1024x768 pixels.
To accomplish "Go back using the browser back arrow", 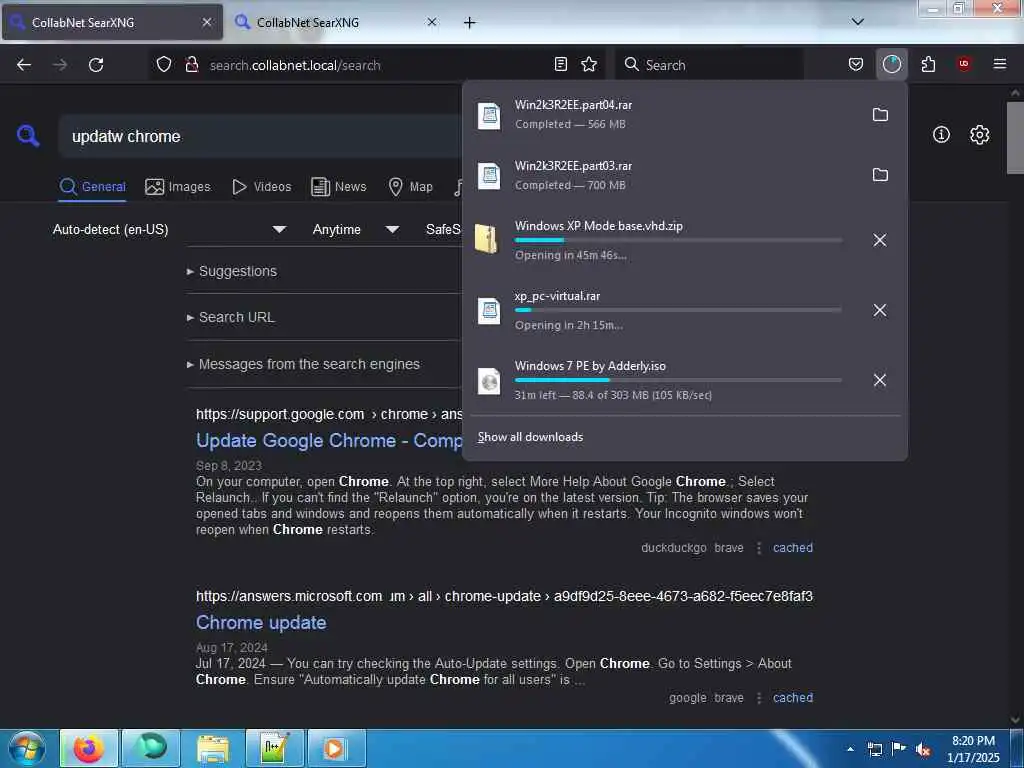I will pyautogui.click(x=24, y=65).
